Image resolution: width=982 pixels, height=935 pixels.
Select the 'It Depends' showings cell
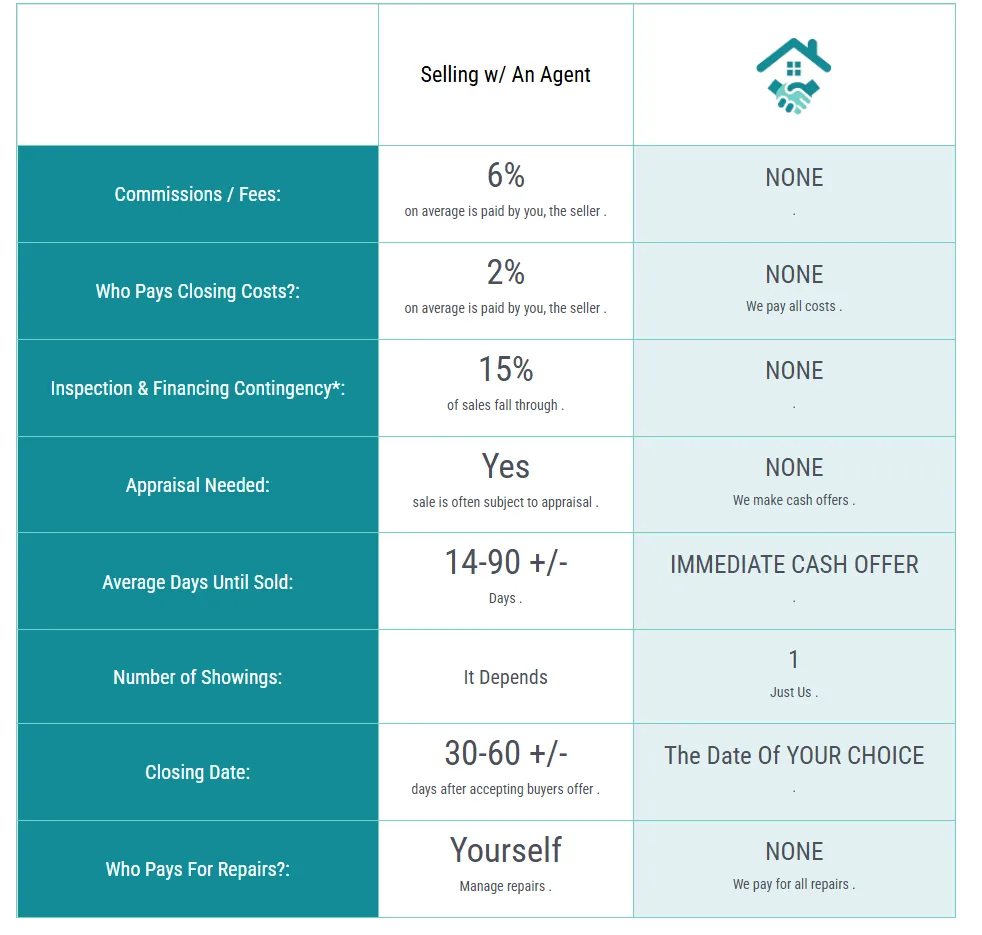point(505,677)
